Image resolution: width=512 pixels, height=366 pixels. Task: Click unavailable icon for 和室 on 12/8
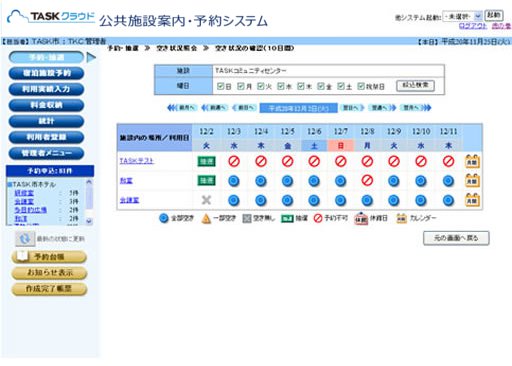pos(367,180)
